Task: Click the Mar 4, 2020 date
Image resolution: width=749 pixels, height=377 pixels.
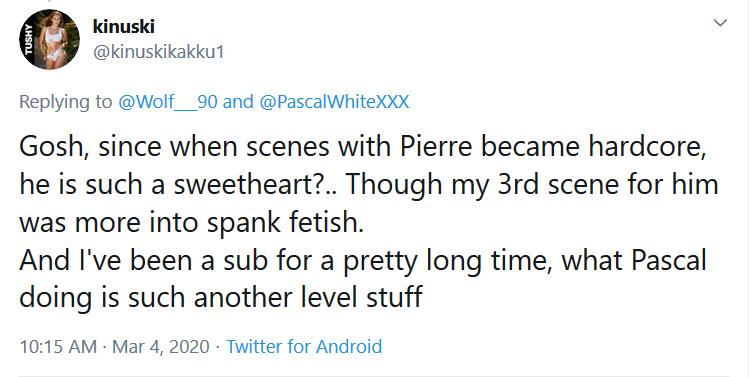Action: point(160,346)
